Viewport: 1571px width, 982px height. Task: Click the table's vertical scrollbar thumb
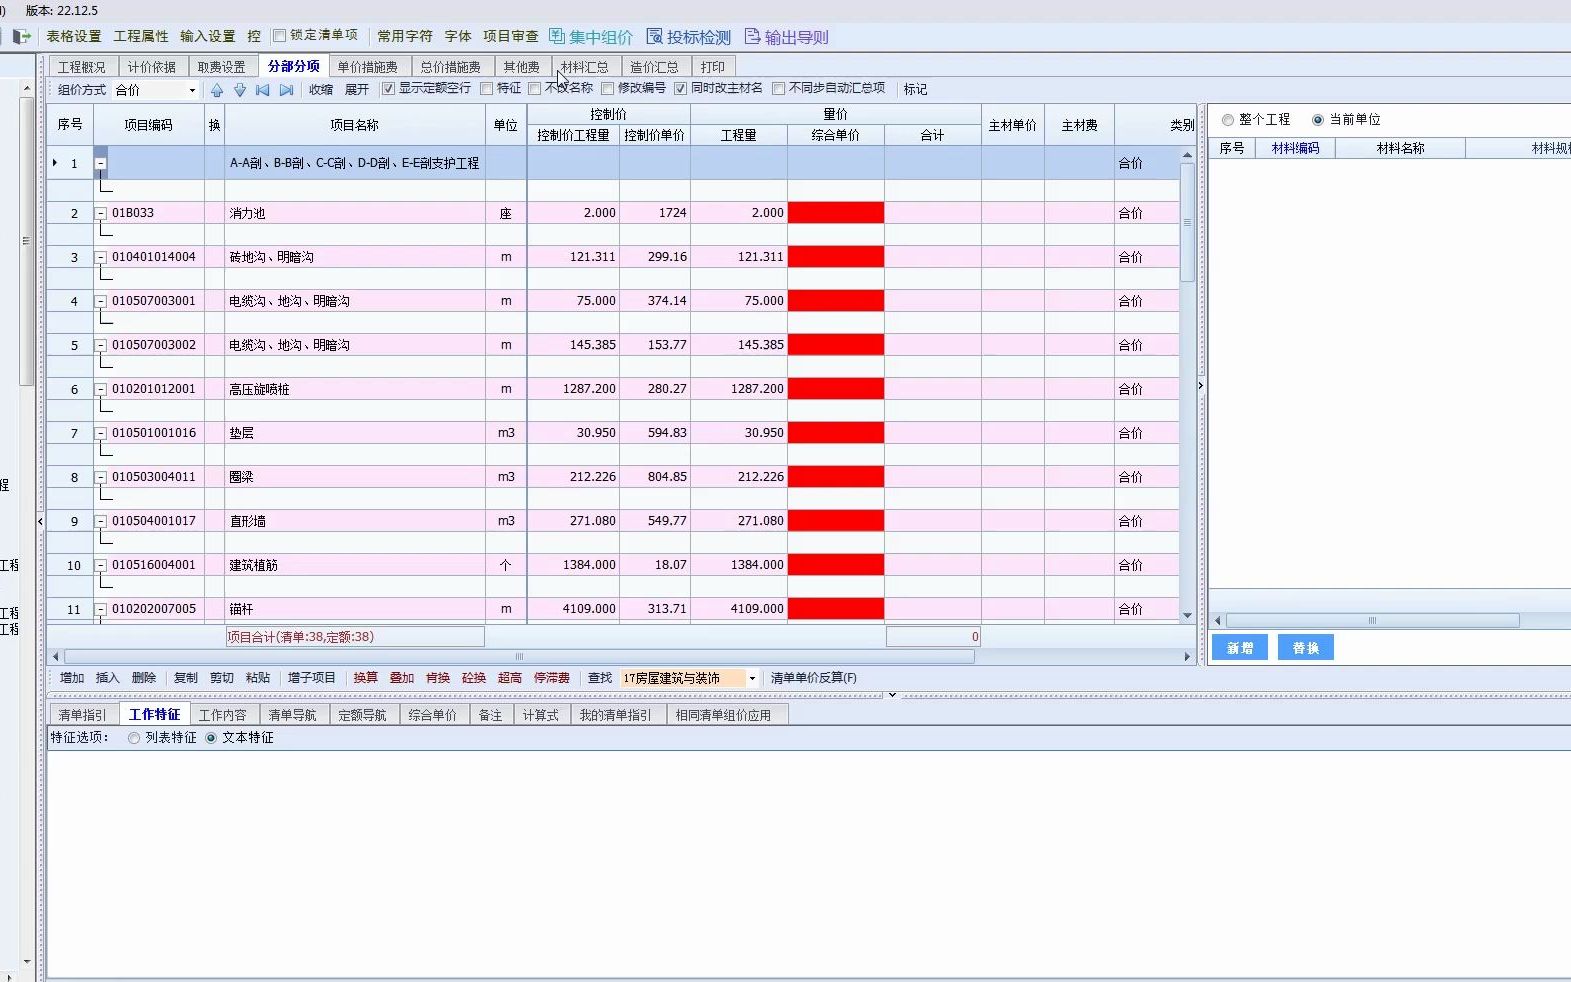1188,222
